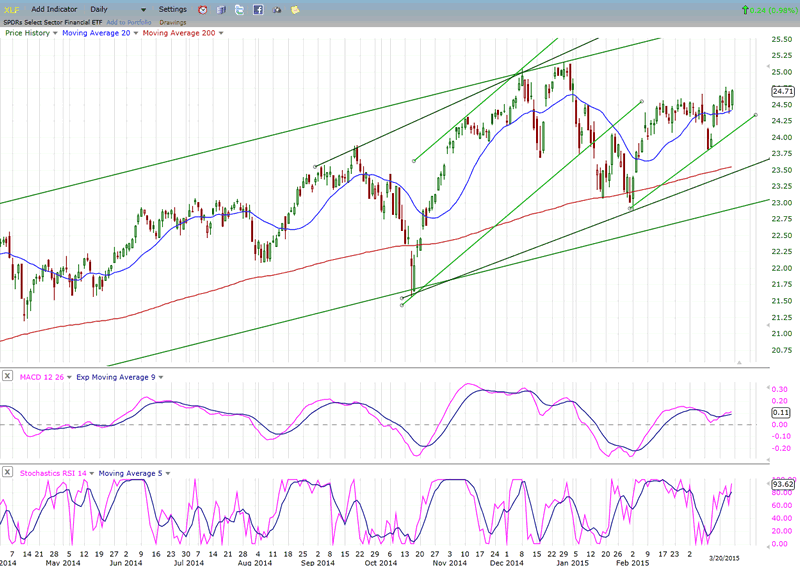Image resolution: width=800 pixels, height=566 pixels.
Task: Open the Daily timeframe dropdown
Action: (118, 9)
